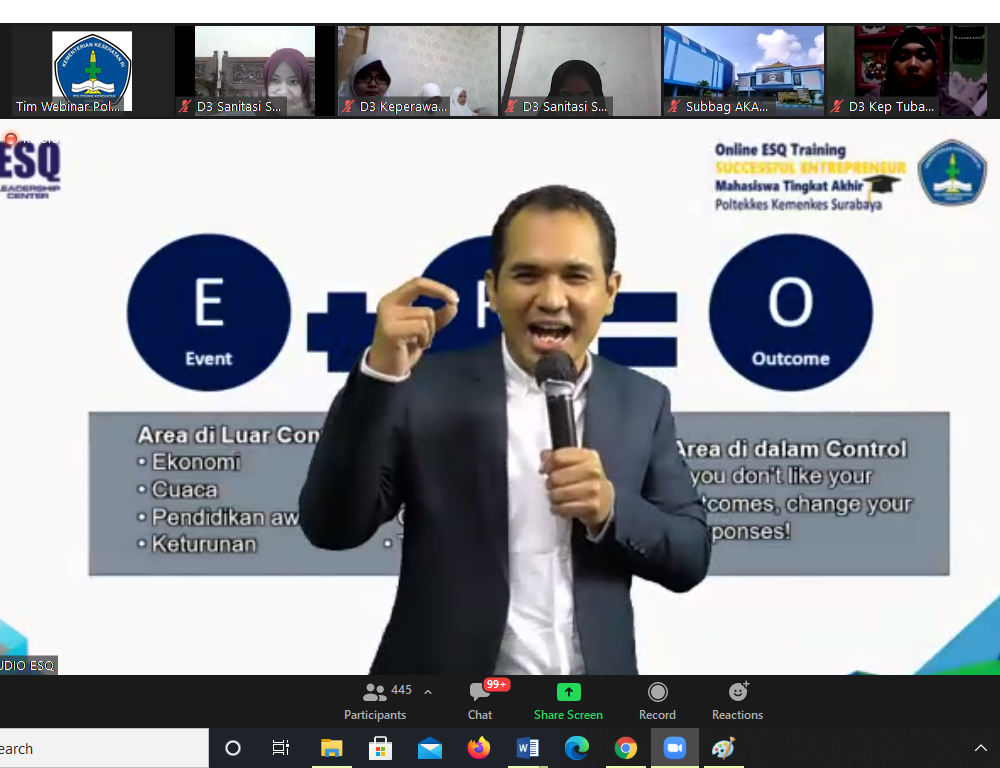The image size is (1000, 768).
Task: Open Google Chrome from the taskbar
Action: 626,748
